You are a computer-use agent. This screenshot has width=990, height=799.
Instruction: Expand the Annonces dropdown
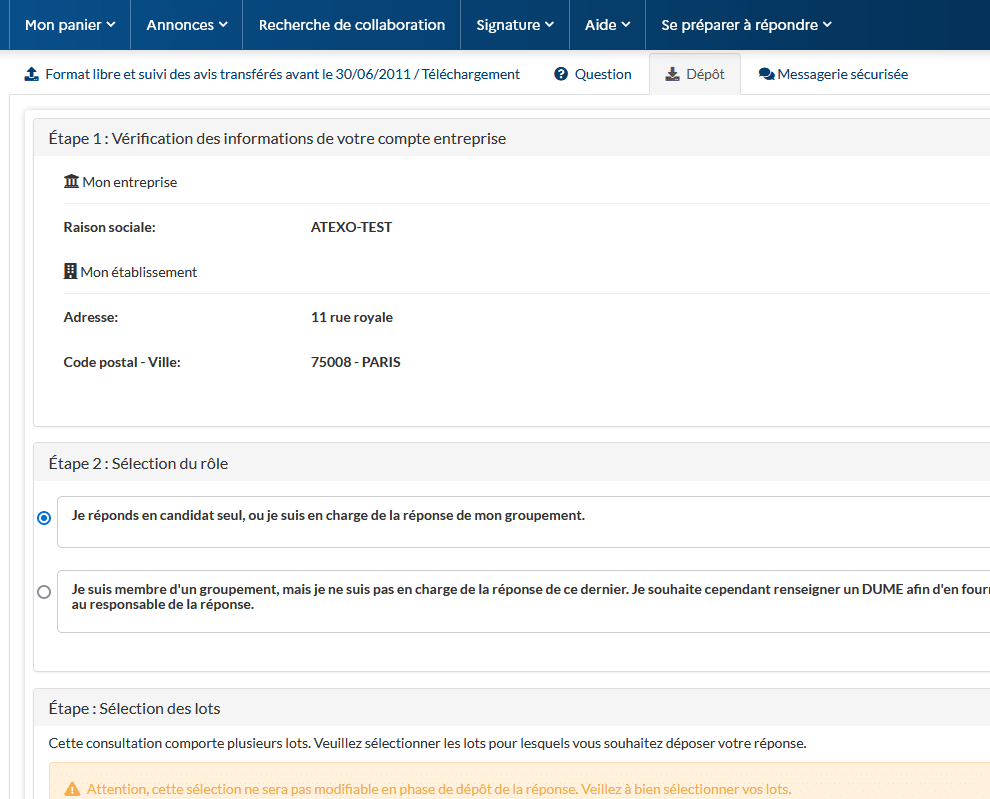[x=187, y=25]
